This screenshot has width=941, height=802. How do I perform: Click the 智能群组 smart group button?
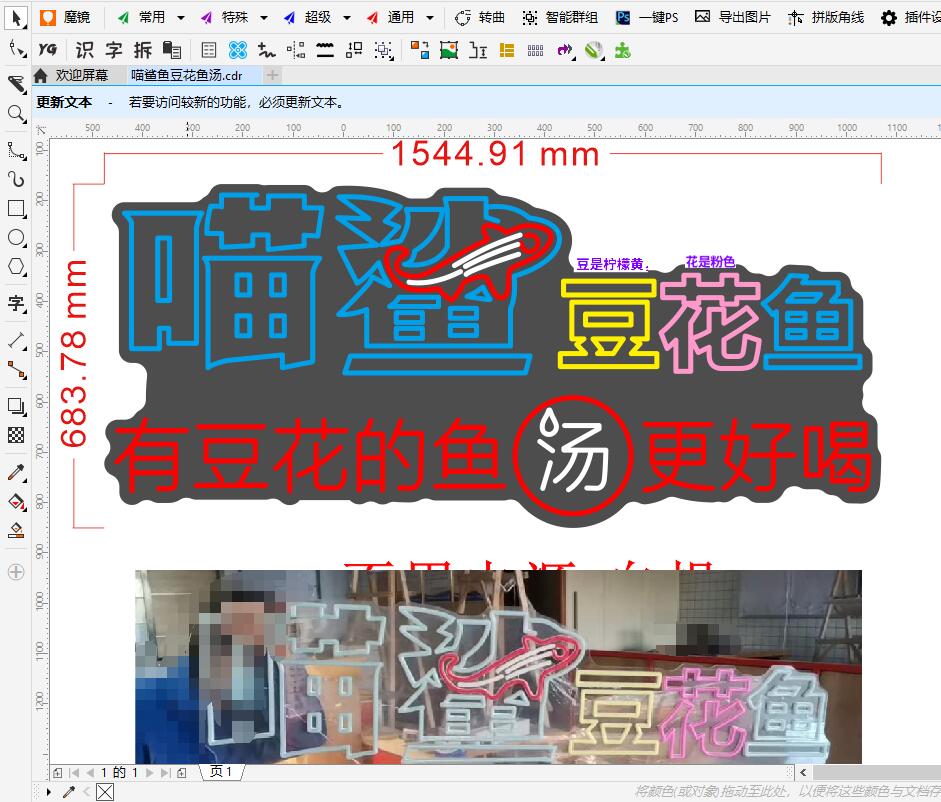coord(560,17)
